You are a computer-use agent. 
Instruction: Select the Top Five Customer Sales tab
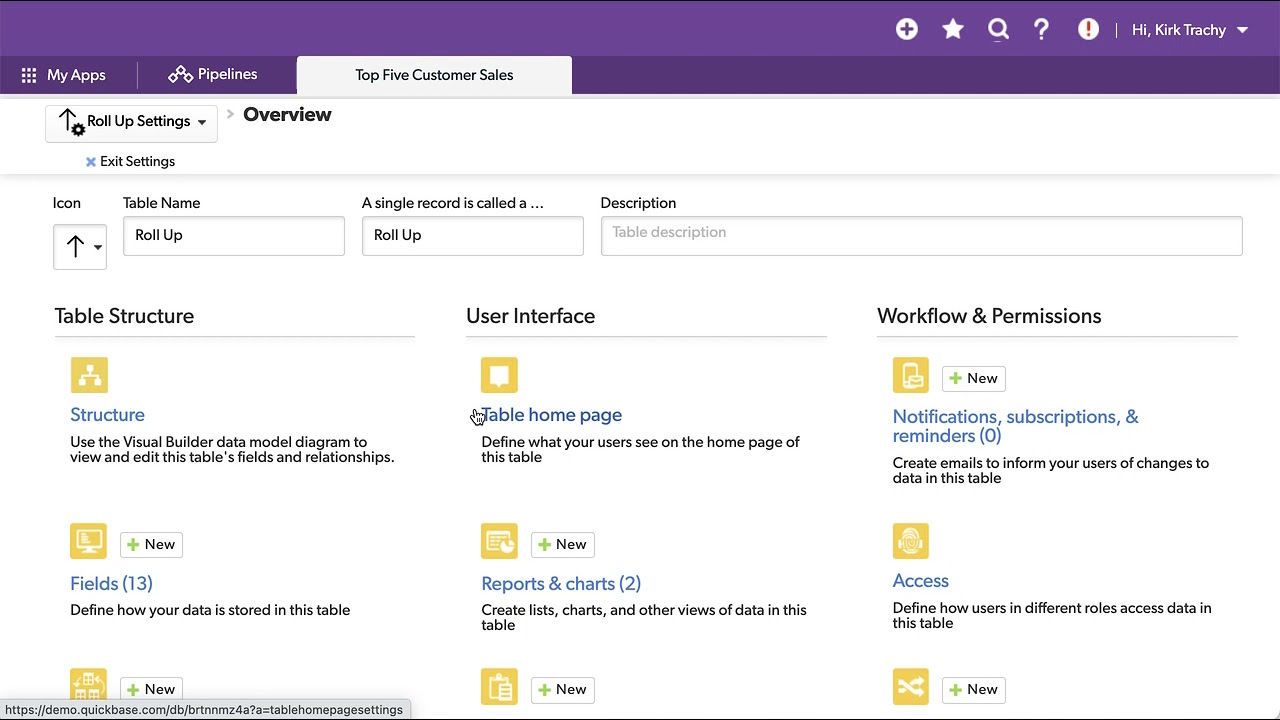click(x=434, y=75)
